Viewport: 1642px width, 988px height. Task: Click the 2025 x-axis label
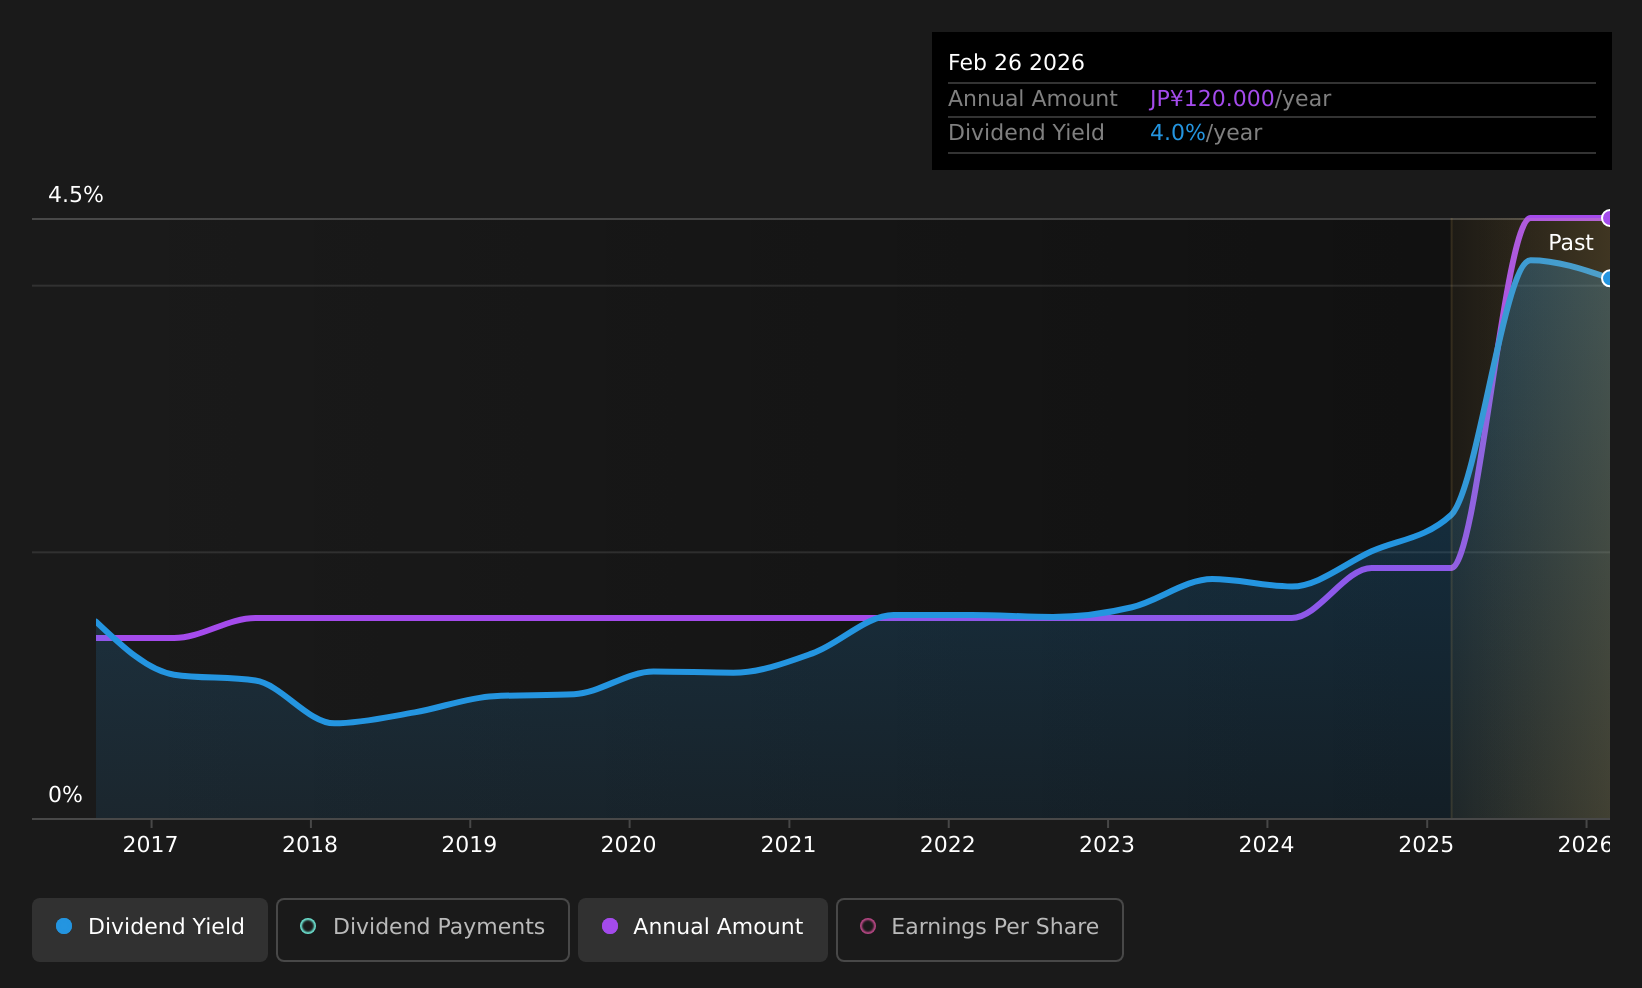click(x=1426, y=845)
